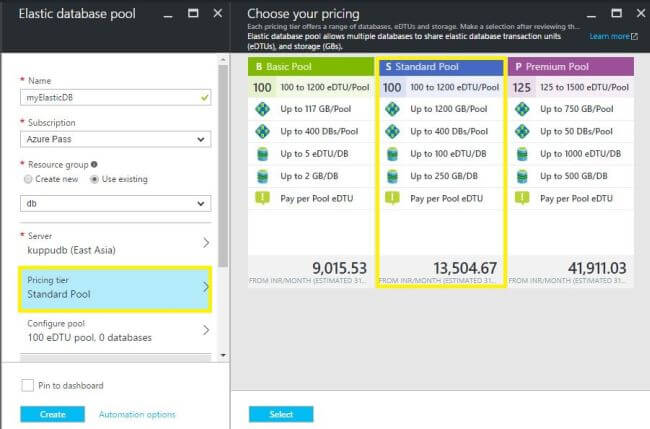The width and height of the screenshot is (650, 429).
Task: Click the 125 eDTU badge in Premium Pool
Action: [521, 87]
